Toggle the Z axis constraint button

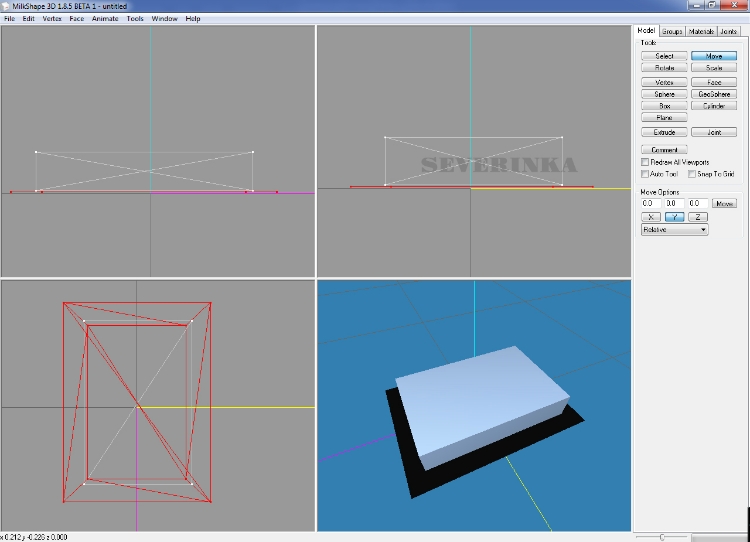(x=698, y=217)
